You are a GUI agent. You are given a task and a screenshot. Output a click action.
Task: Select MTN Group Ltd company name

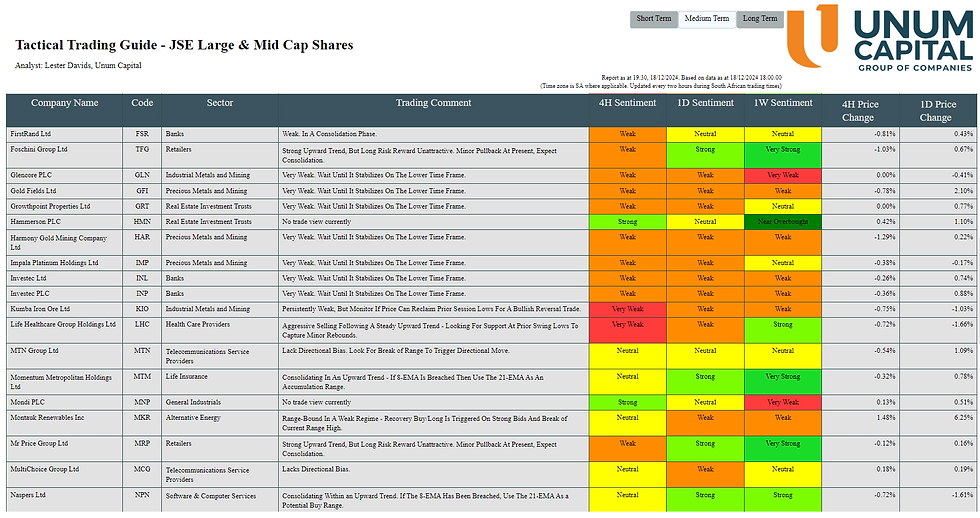34,351
